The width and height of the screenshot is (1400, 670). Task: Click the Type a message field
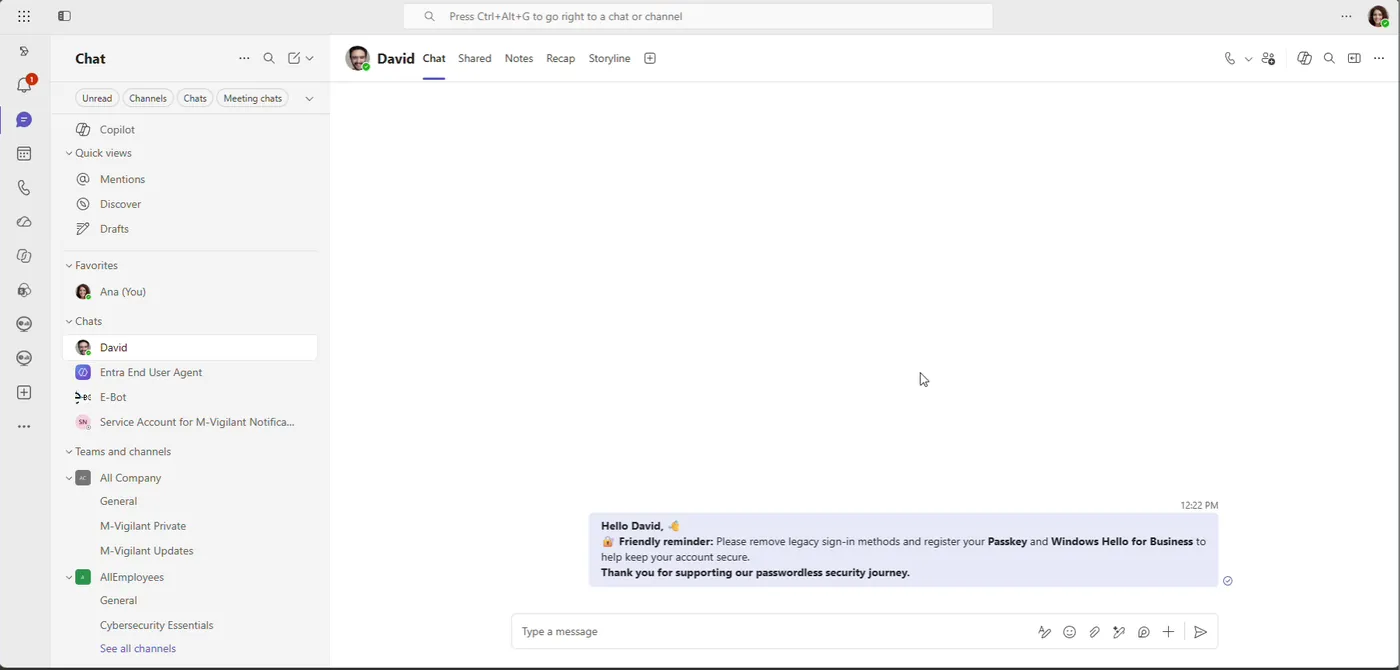775,632
